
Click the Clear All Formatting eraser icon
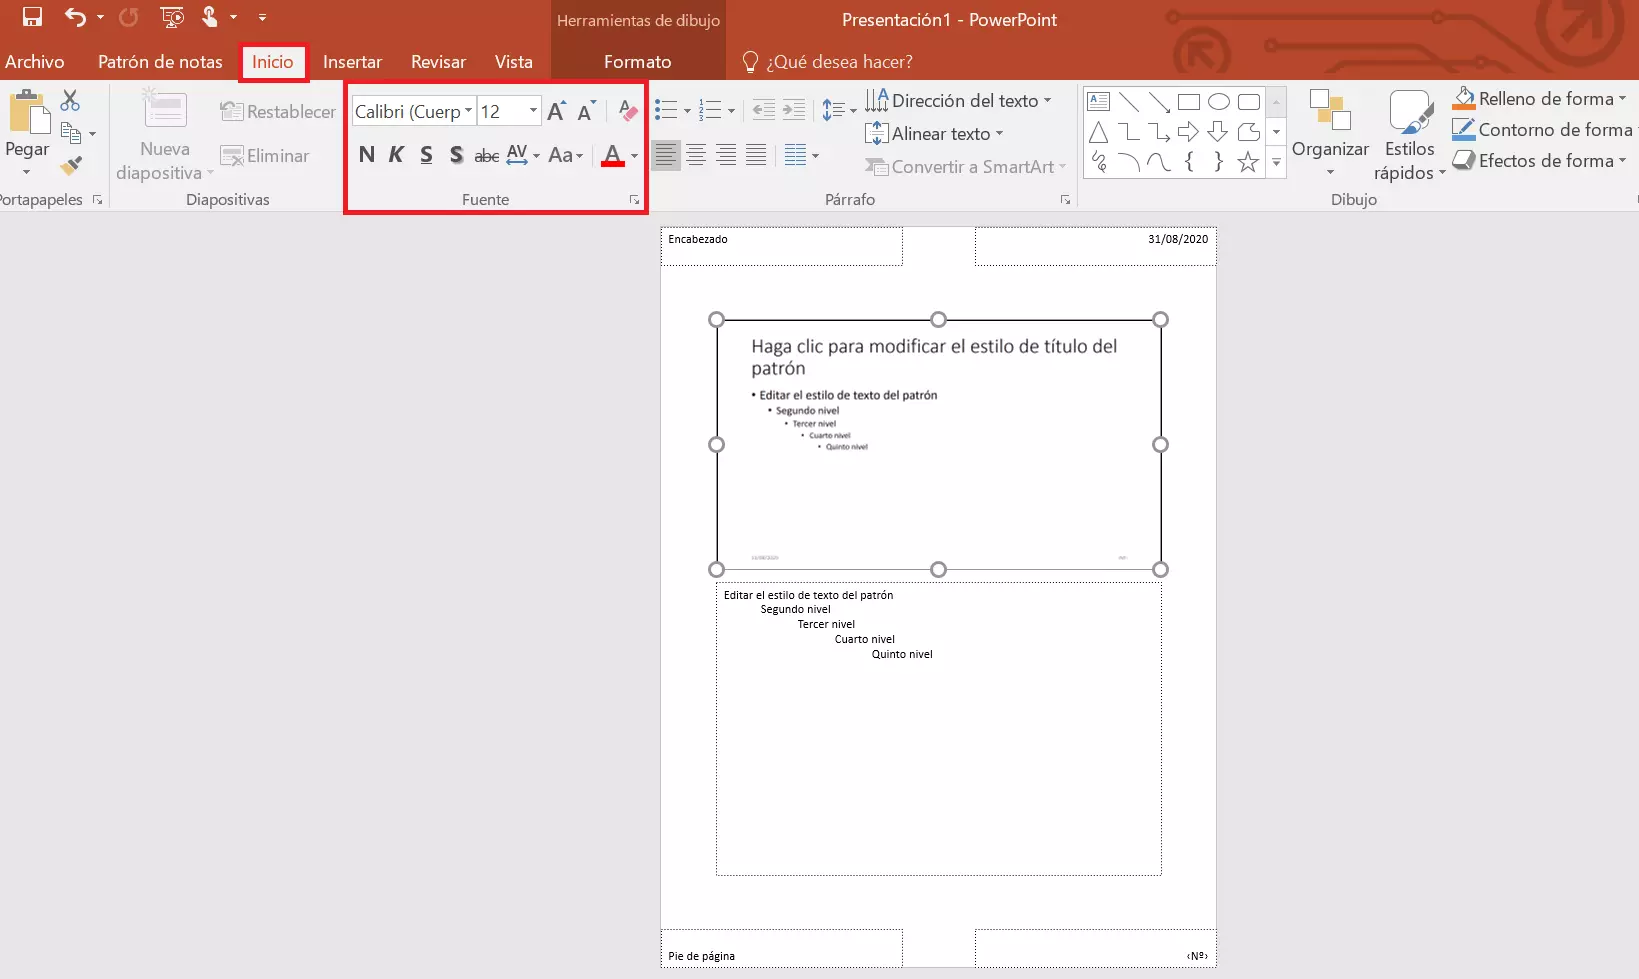627,111
